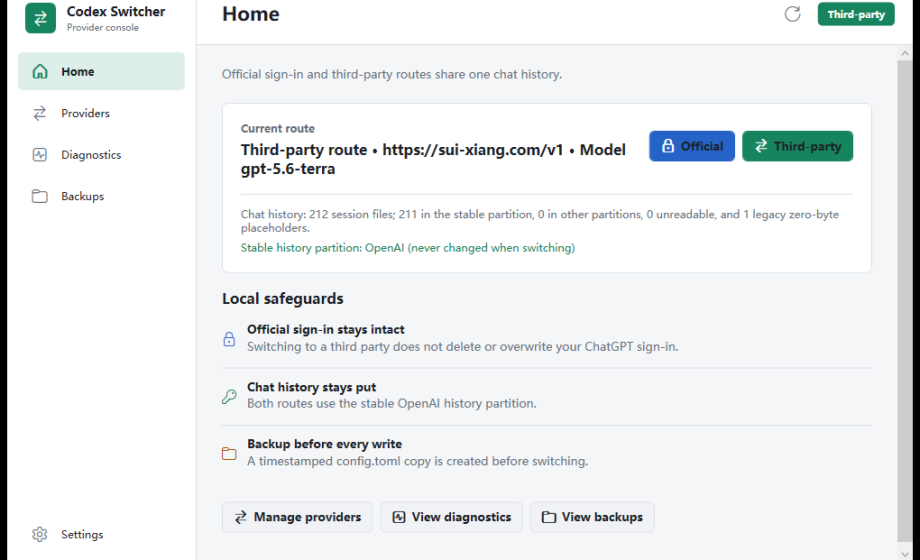This screenshot has width=920, height=560.
Task: Click the lock icon beside Official sign-in
Action: [229, 339]
